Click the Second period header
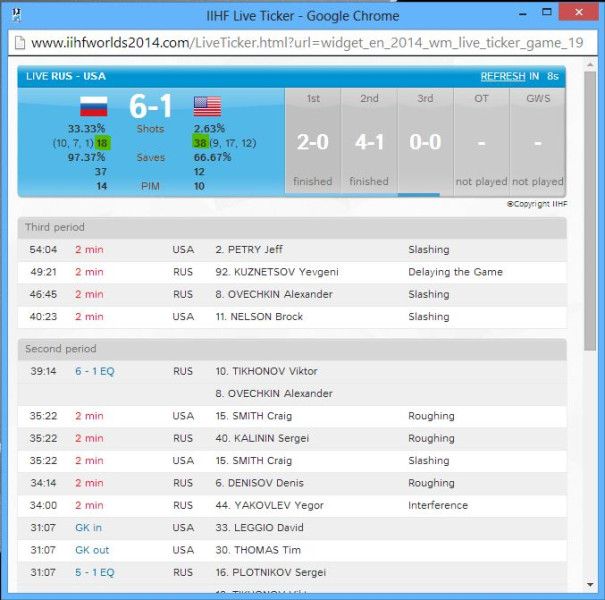Image resolution: width=605 pixels, height=600 pixels. [x=292, y=349]
